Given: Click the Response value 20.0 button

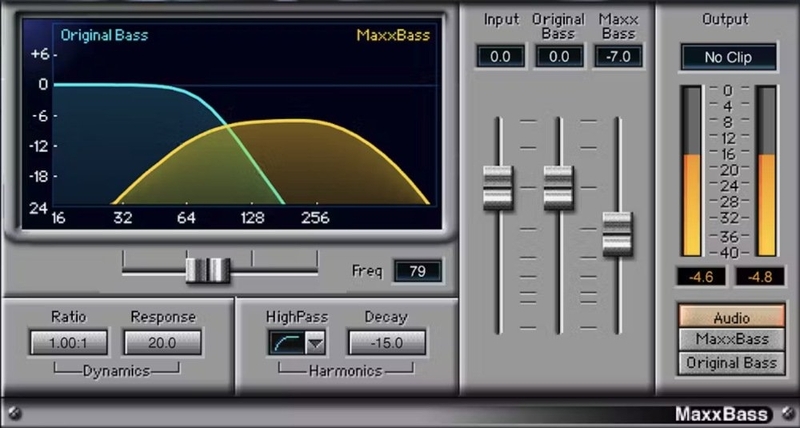Looking at the screenshot, I should [162, 343].
